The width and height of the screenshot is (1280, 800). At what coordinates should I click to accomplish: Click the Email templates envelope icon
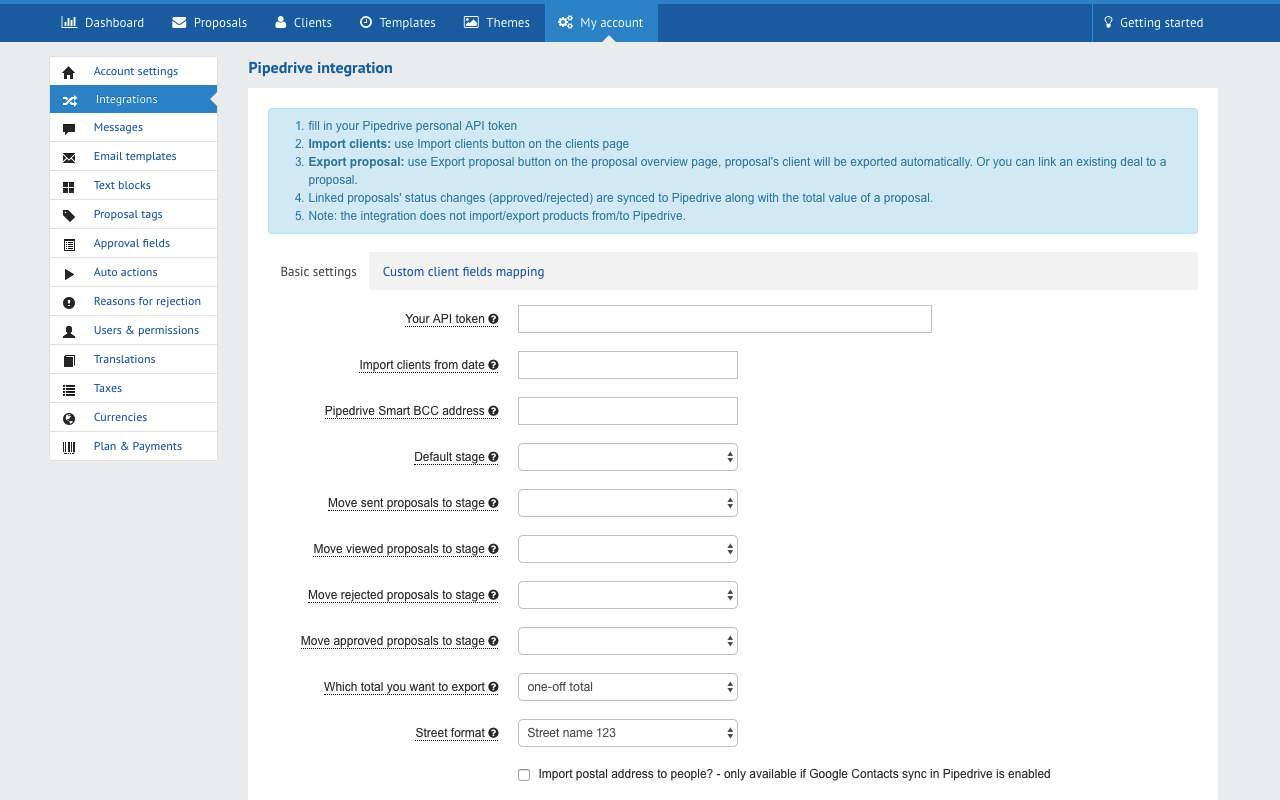(x=69, y=157)
